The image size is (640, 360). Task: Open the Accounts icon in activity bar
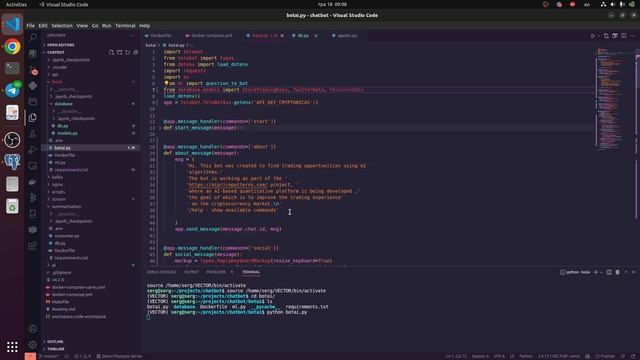[x=33, y=329]
